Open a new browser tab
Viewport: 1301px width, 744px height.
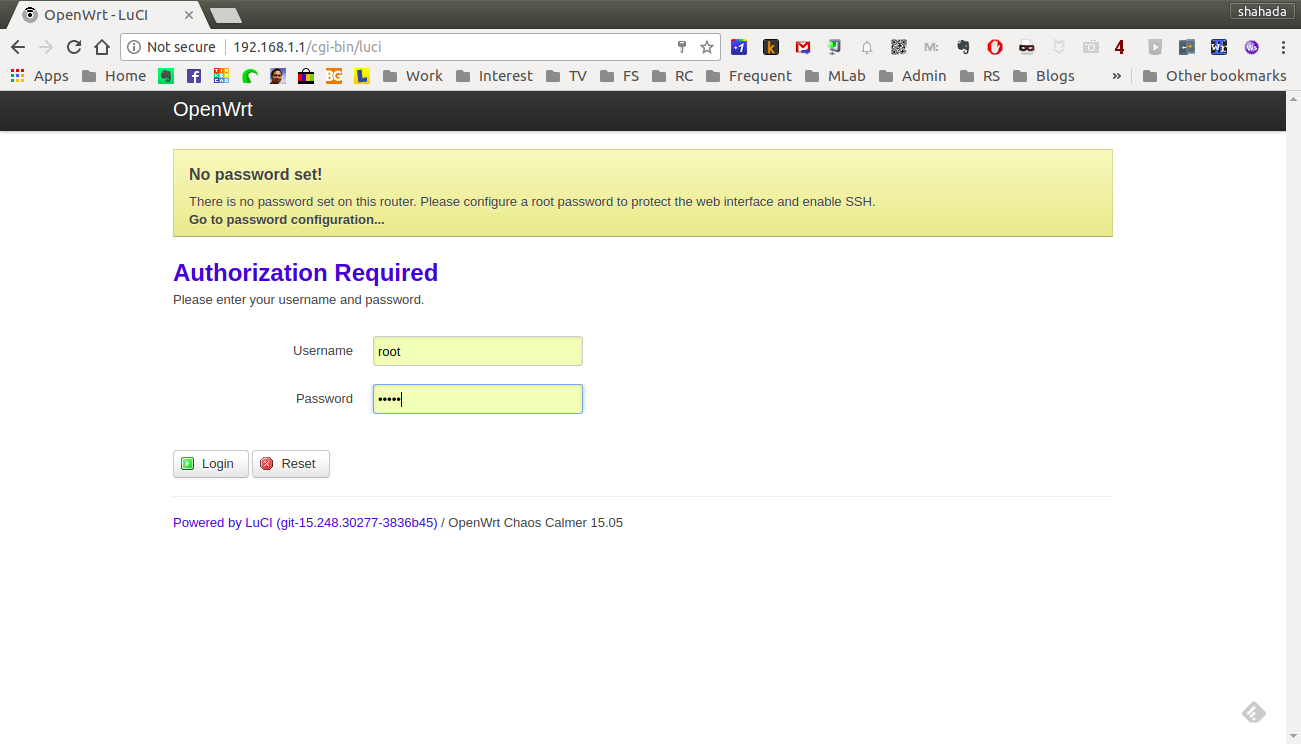point(225,15)
